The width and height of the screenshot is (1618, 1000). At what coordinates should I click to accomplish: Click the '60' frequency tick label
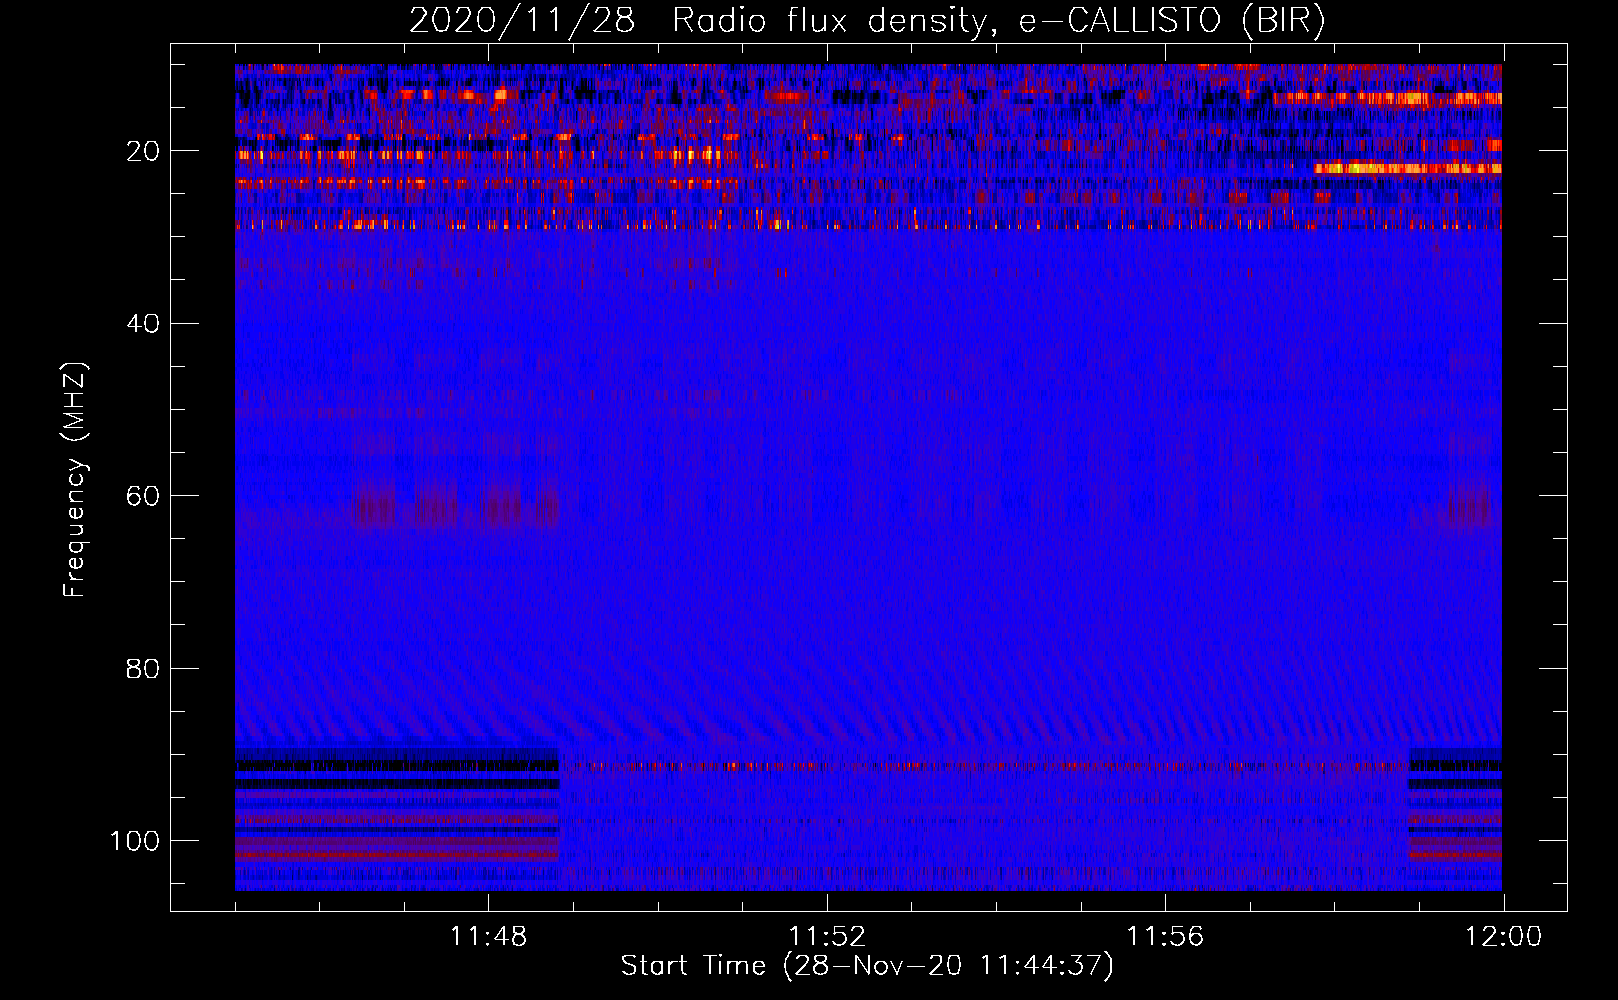click(x=143, y=497)
